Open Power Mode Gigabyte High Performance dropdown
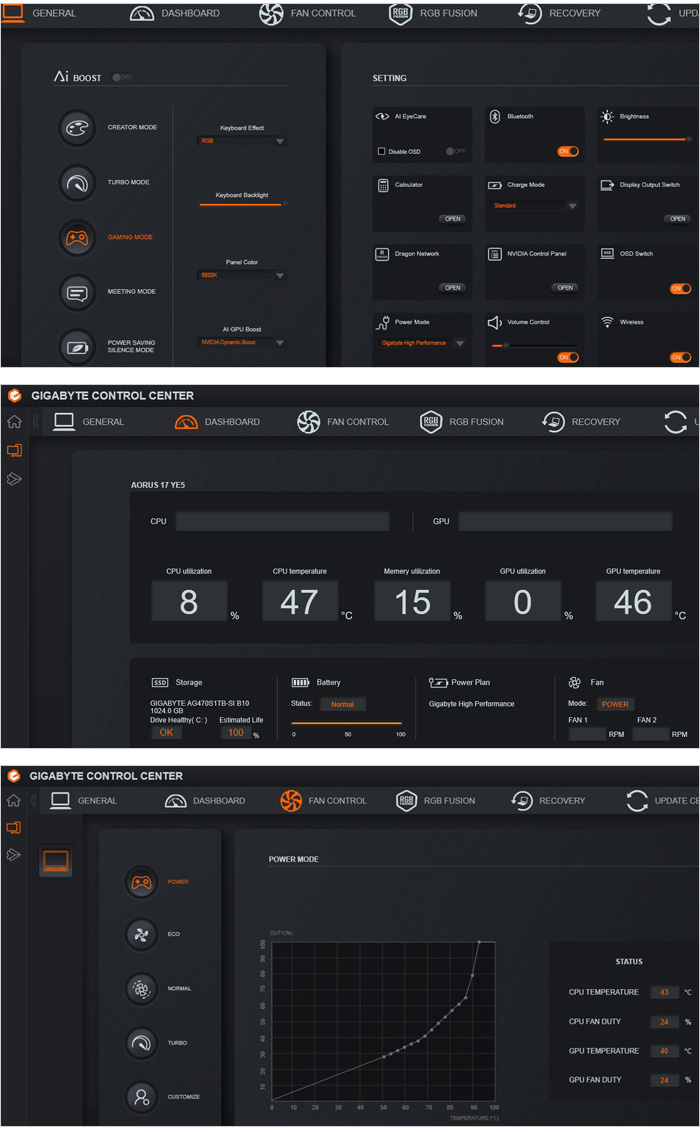 coord(422,343)
